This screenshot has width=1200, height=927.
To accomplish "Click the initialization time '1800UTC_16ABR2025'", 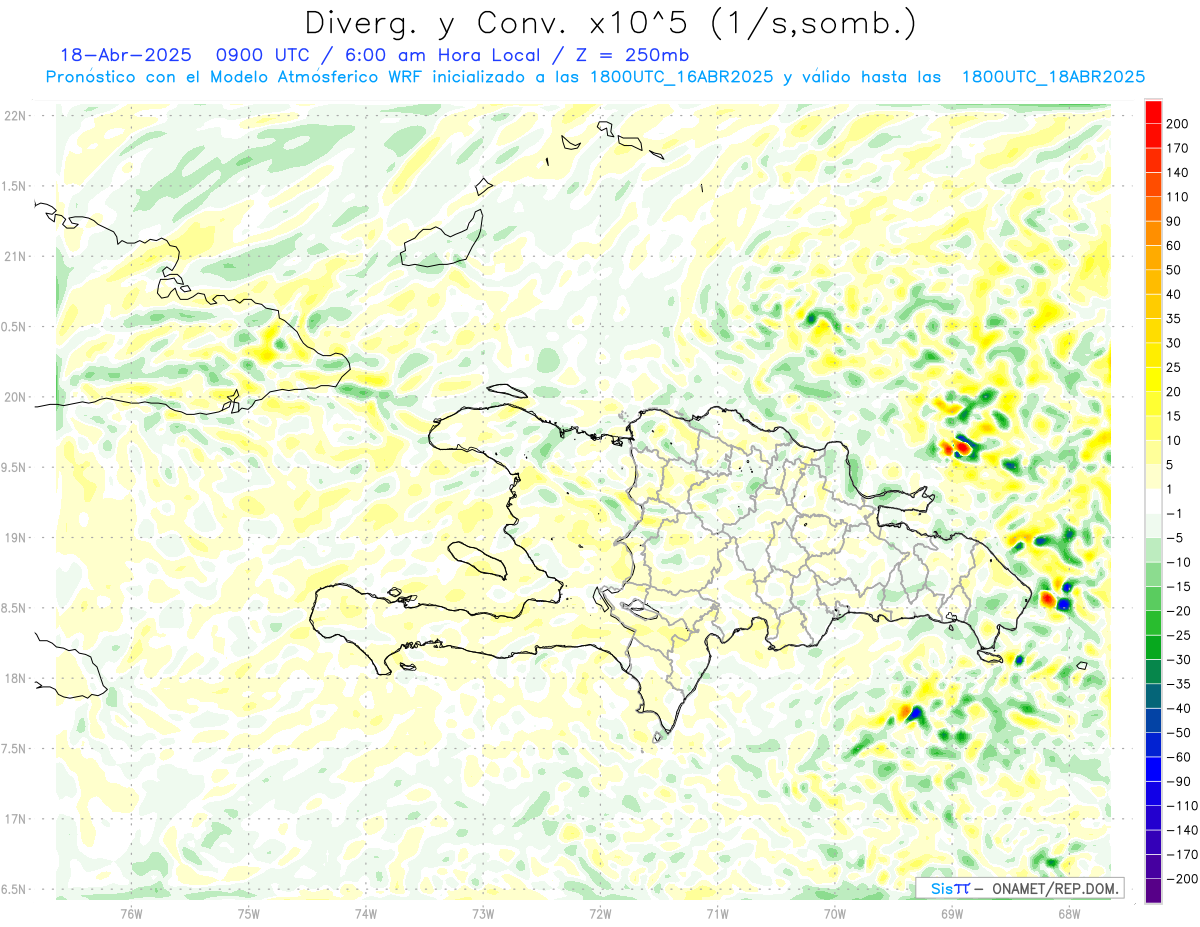I will coord(681,77).
